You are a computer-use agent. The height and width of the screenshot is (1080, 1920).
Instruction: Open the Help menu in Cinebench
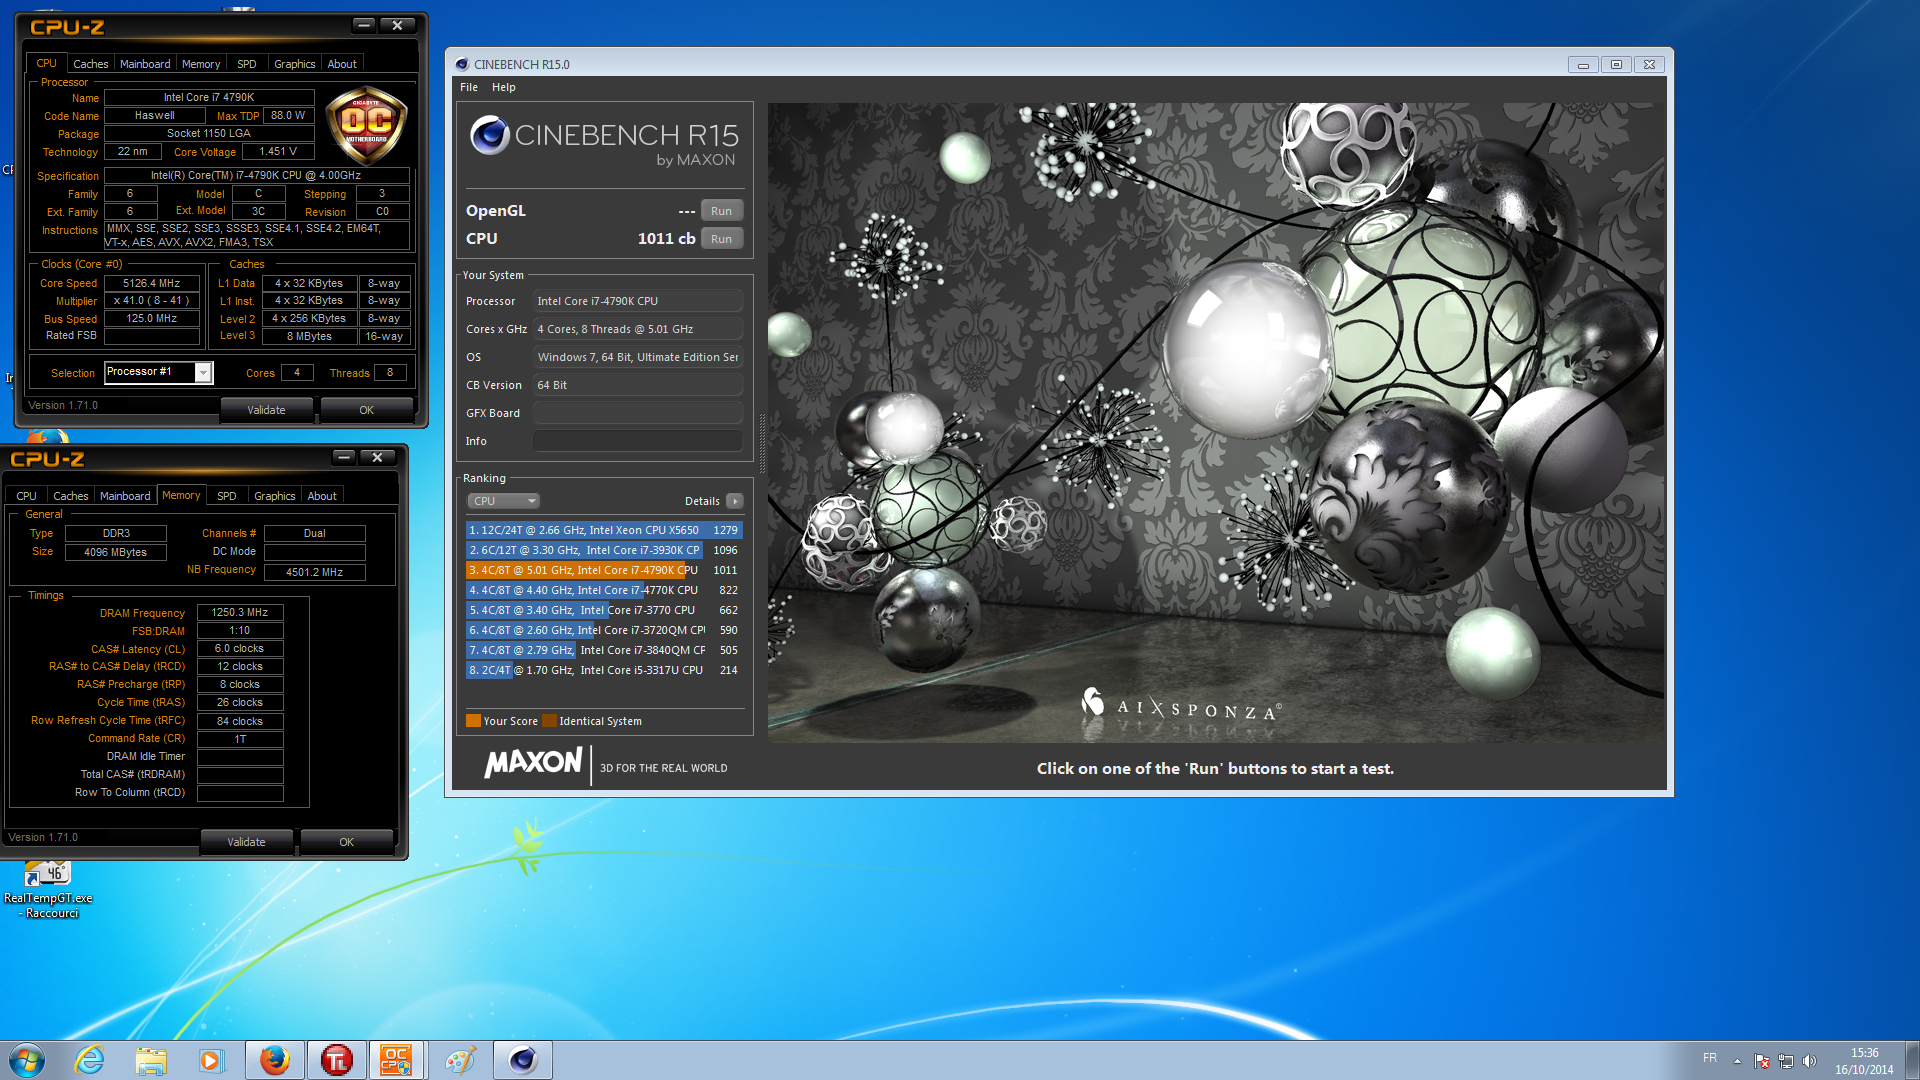tap(503, 87)
